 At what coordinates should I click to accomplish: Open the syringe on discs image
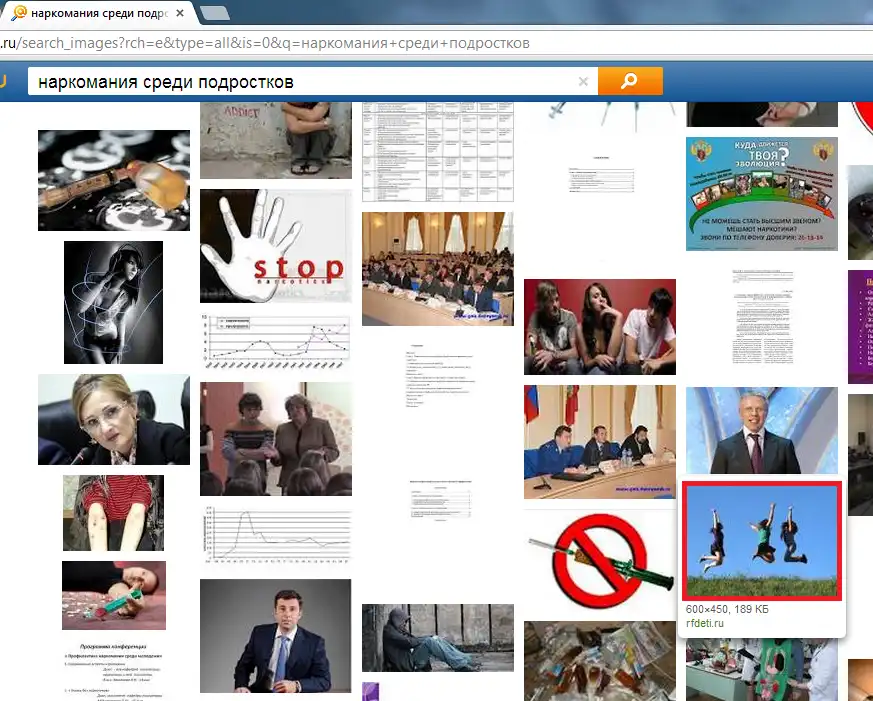click(113, 180)
